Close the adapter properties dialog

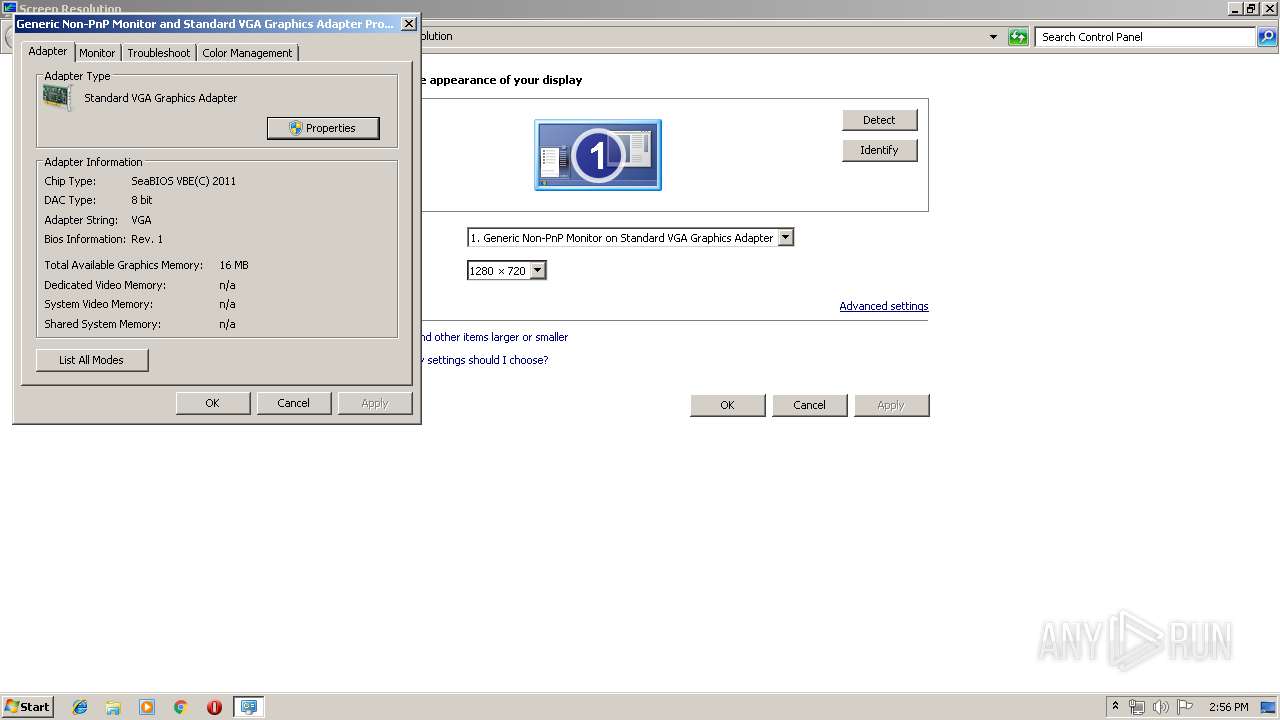coord(408,24)
